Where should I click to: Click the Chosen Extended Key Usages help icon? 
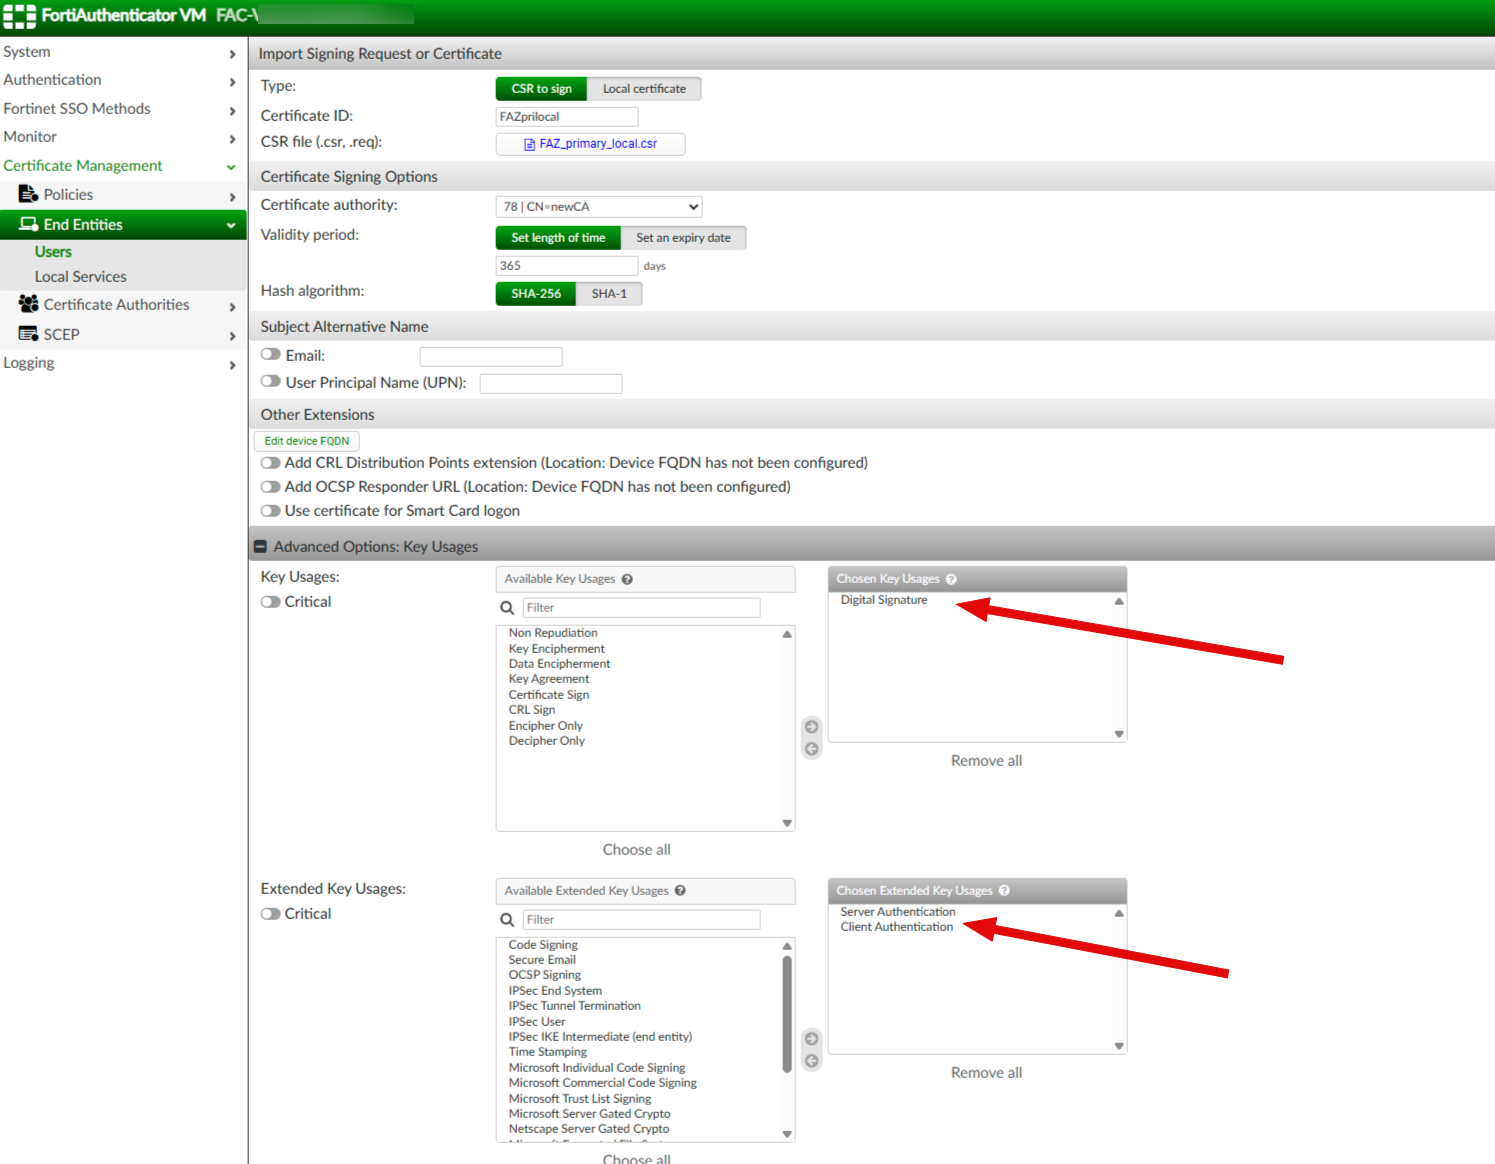tap(1004, 891)
